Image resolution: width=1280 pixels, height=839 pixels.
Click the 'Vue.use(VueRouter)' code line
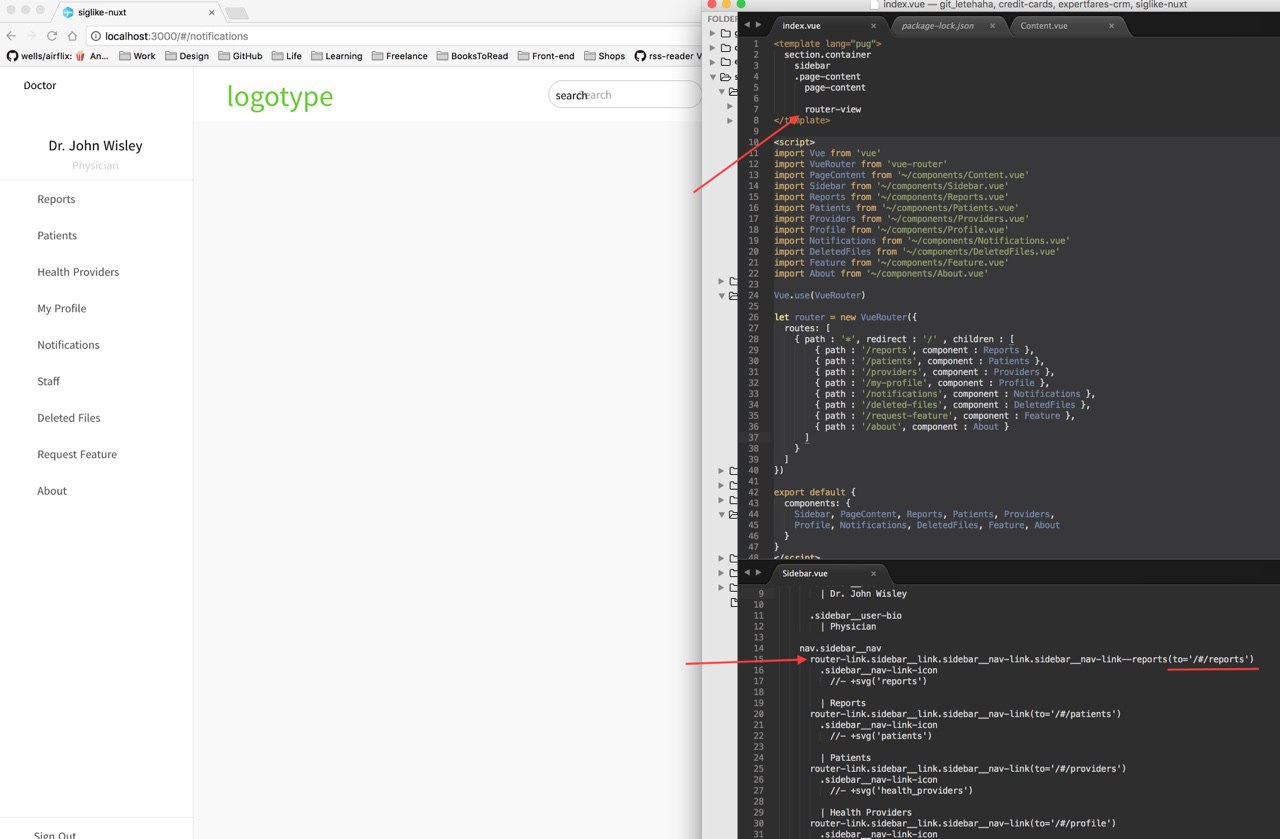pyautogui.click(x=819, y=295)
